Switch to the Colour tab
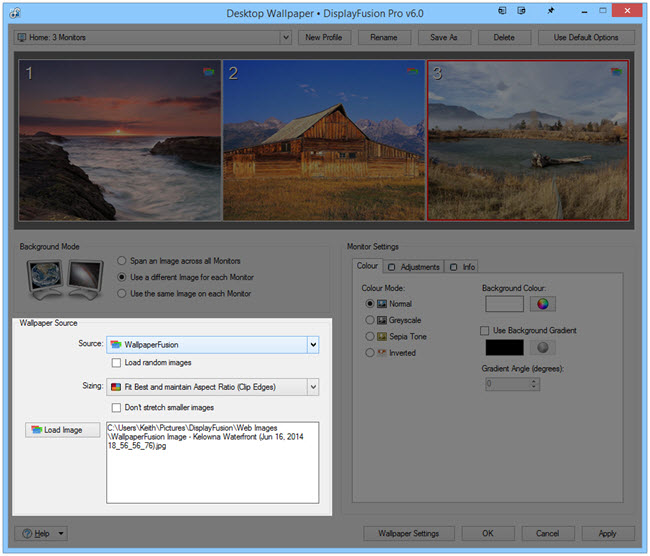The image size is (650, 556). [x=367, y=266]
